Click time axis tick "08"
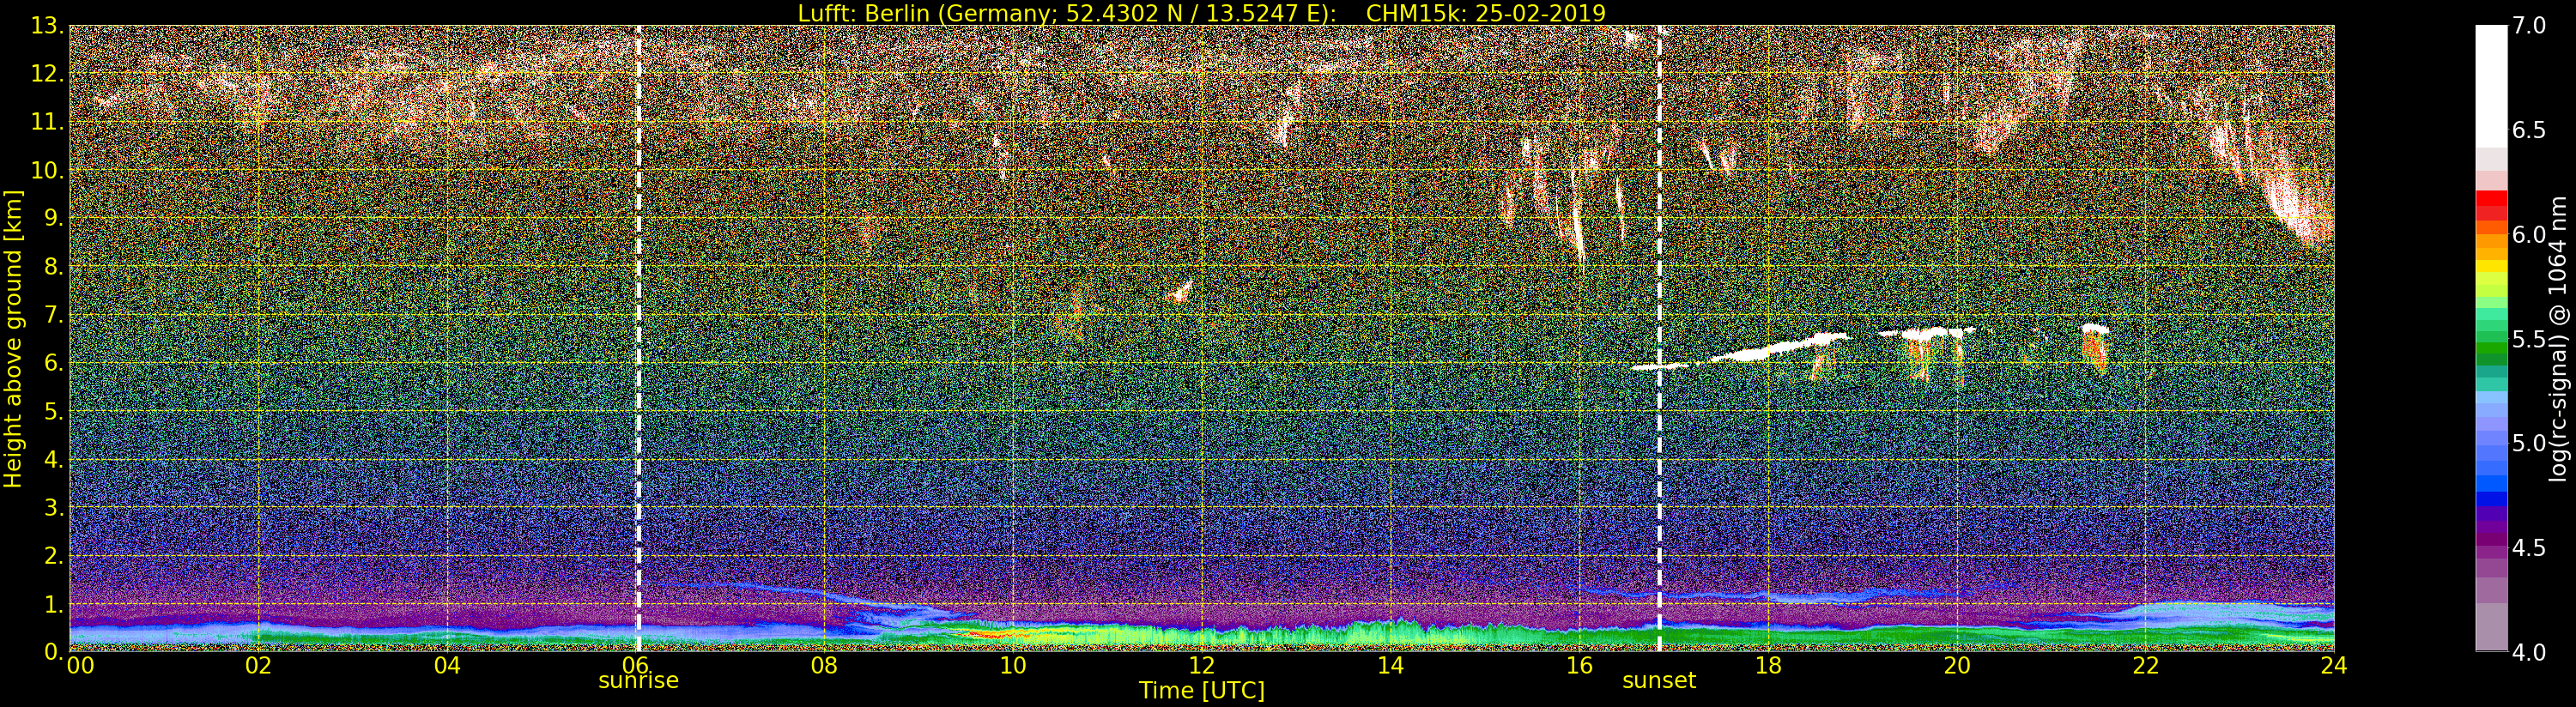The height and width of the screenshot is (707, 2576). [x=824, y=665]
